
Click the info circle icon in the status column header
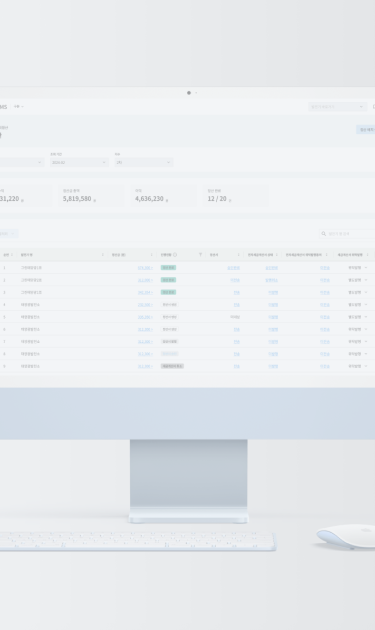pyautogui.click(x=175, y=255)
